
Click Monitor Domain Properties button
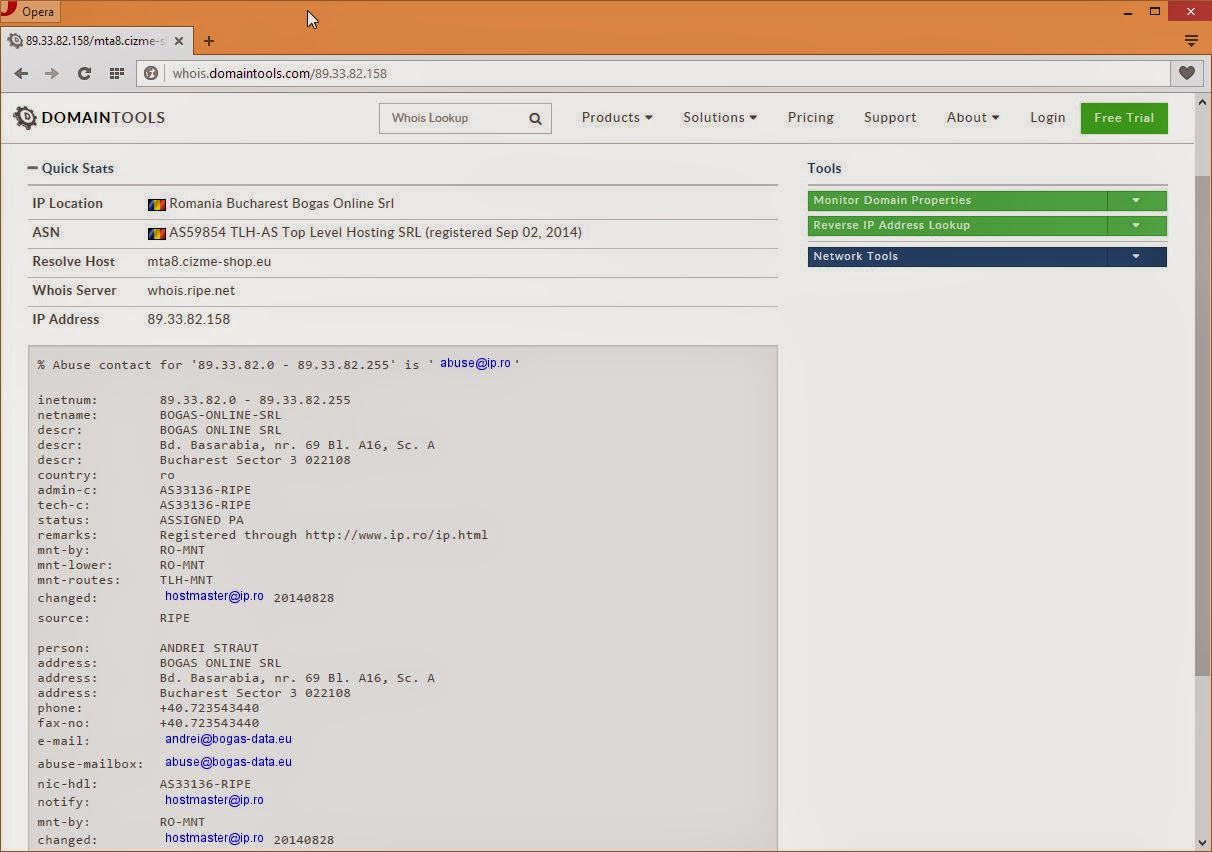click(957, 200)
